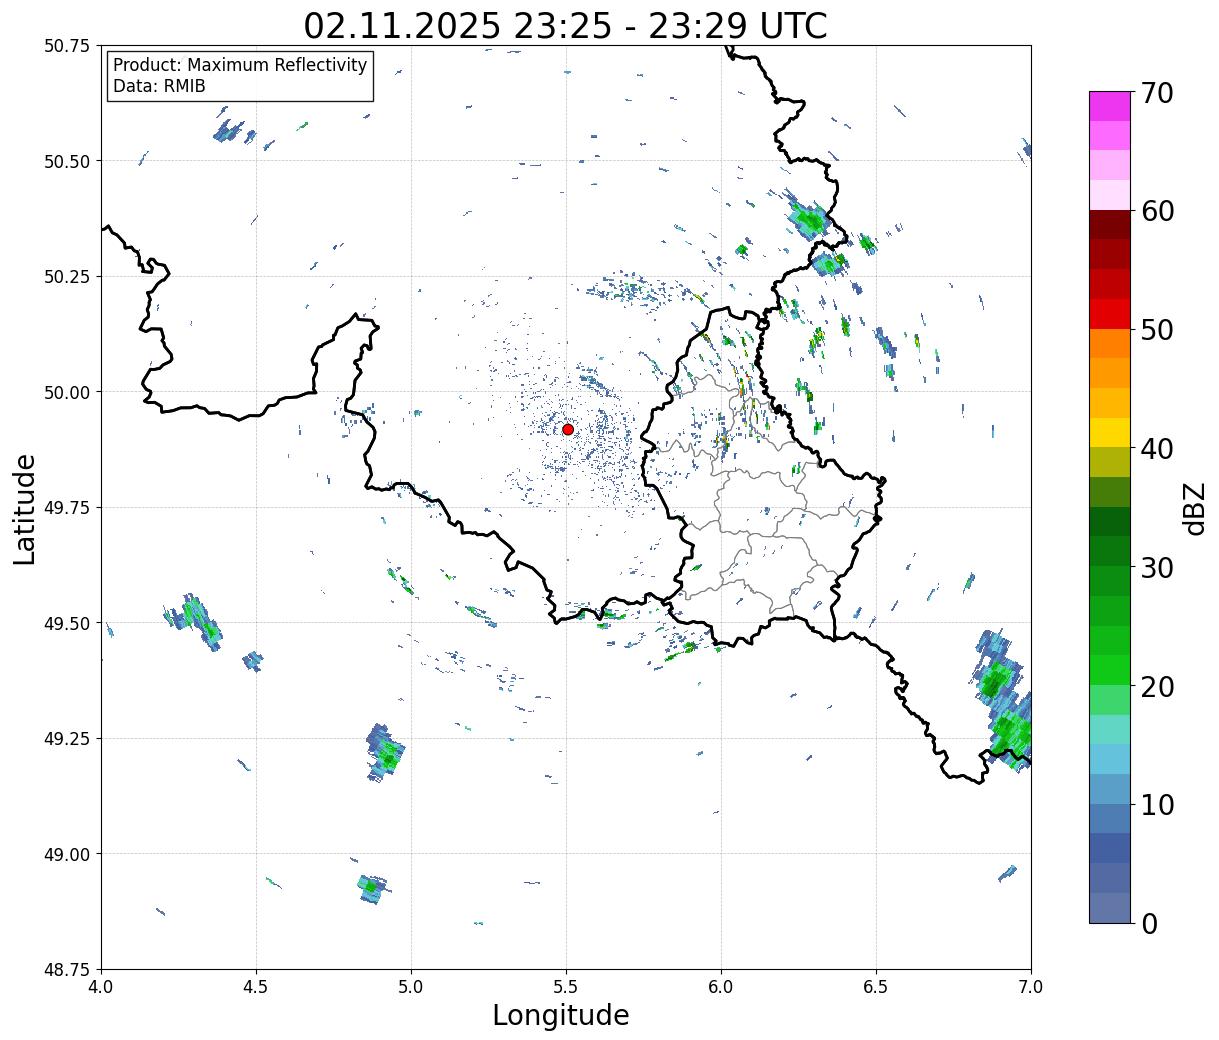Screen dimensions: 1219x1040
Task: Click the colorbar tick label 40
Action: pyautogui.click(x=1158, y=449)
